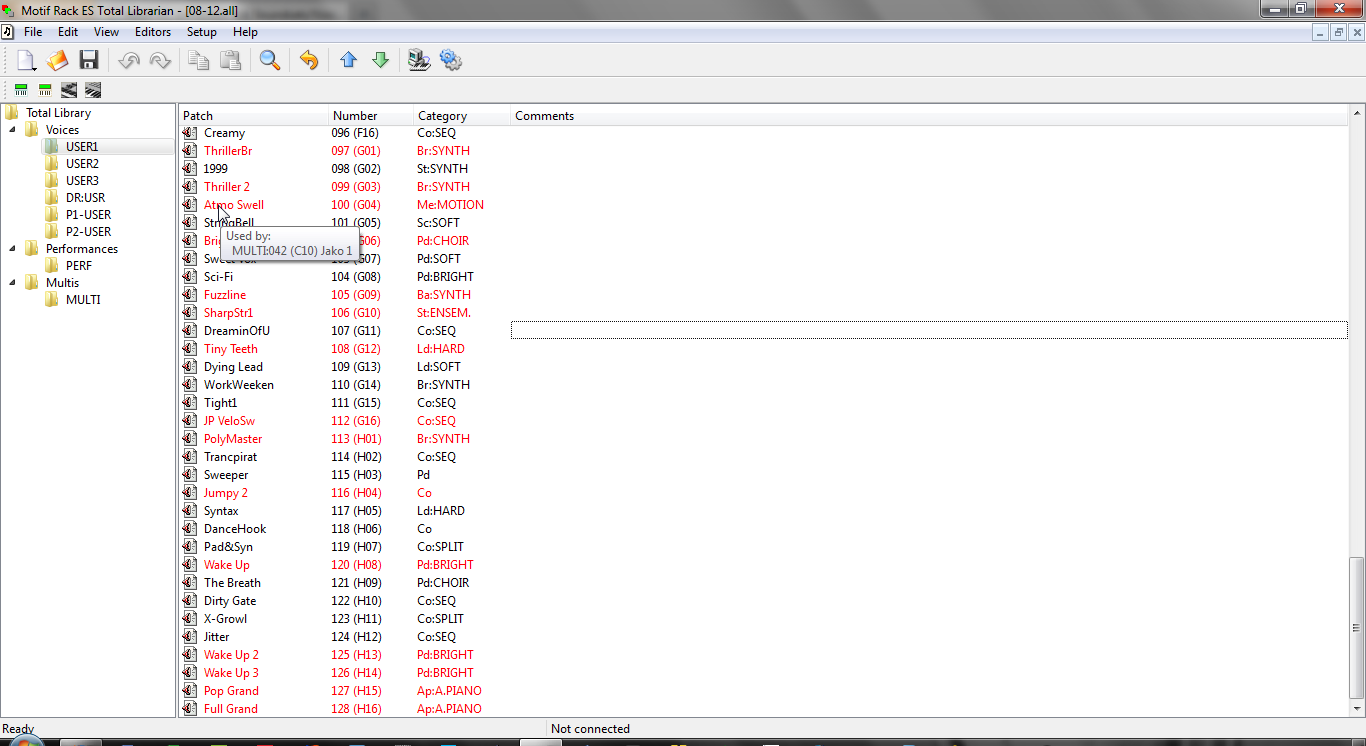Open the Help menu
The height and width of the screenshot is (746, 1366).
245,32
